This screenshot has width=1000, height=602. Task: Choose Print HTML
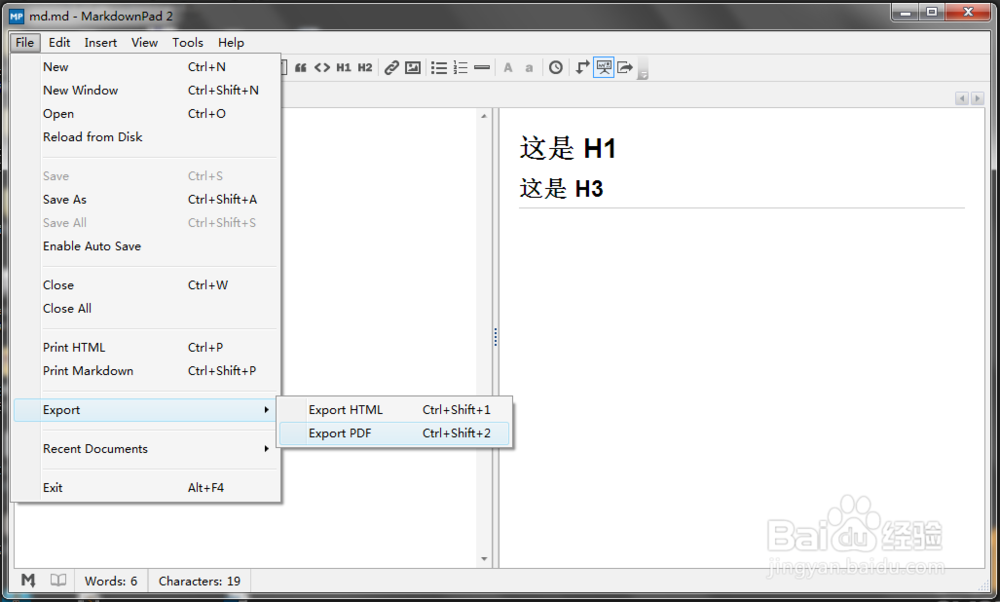pos(147,348)
